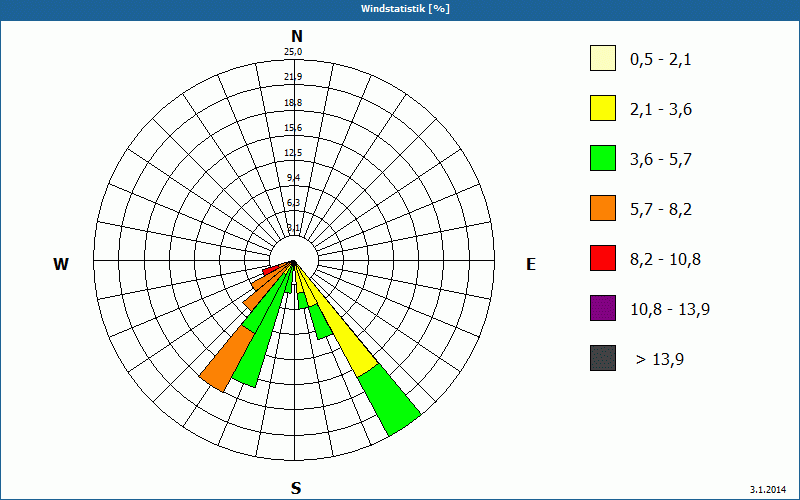Click the legend label '3,6 - 5,7'
The width and height of the screenshot is (800, 500).
pos(661,160)
